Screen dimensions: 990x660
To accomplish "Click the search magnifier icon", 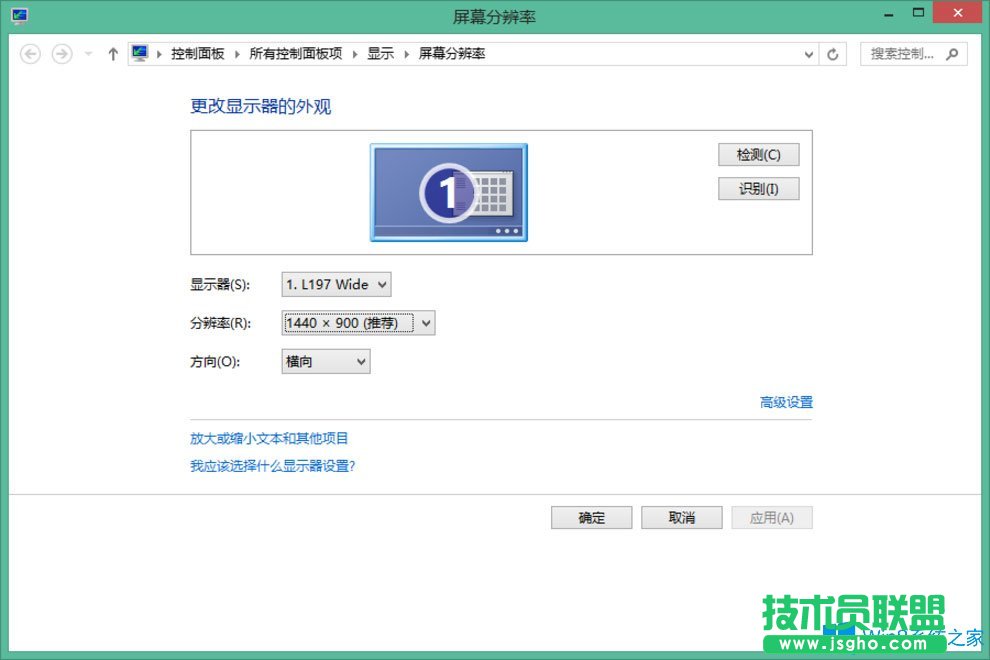I will tap(951, 53).
